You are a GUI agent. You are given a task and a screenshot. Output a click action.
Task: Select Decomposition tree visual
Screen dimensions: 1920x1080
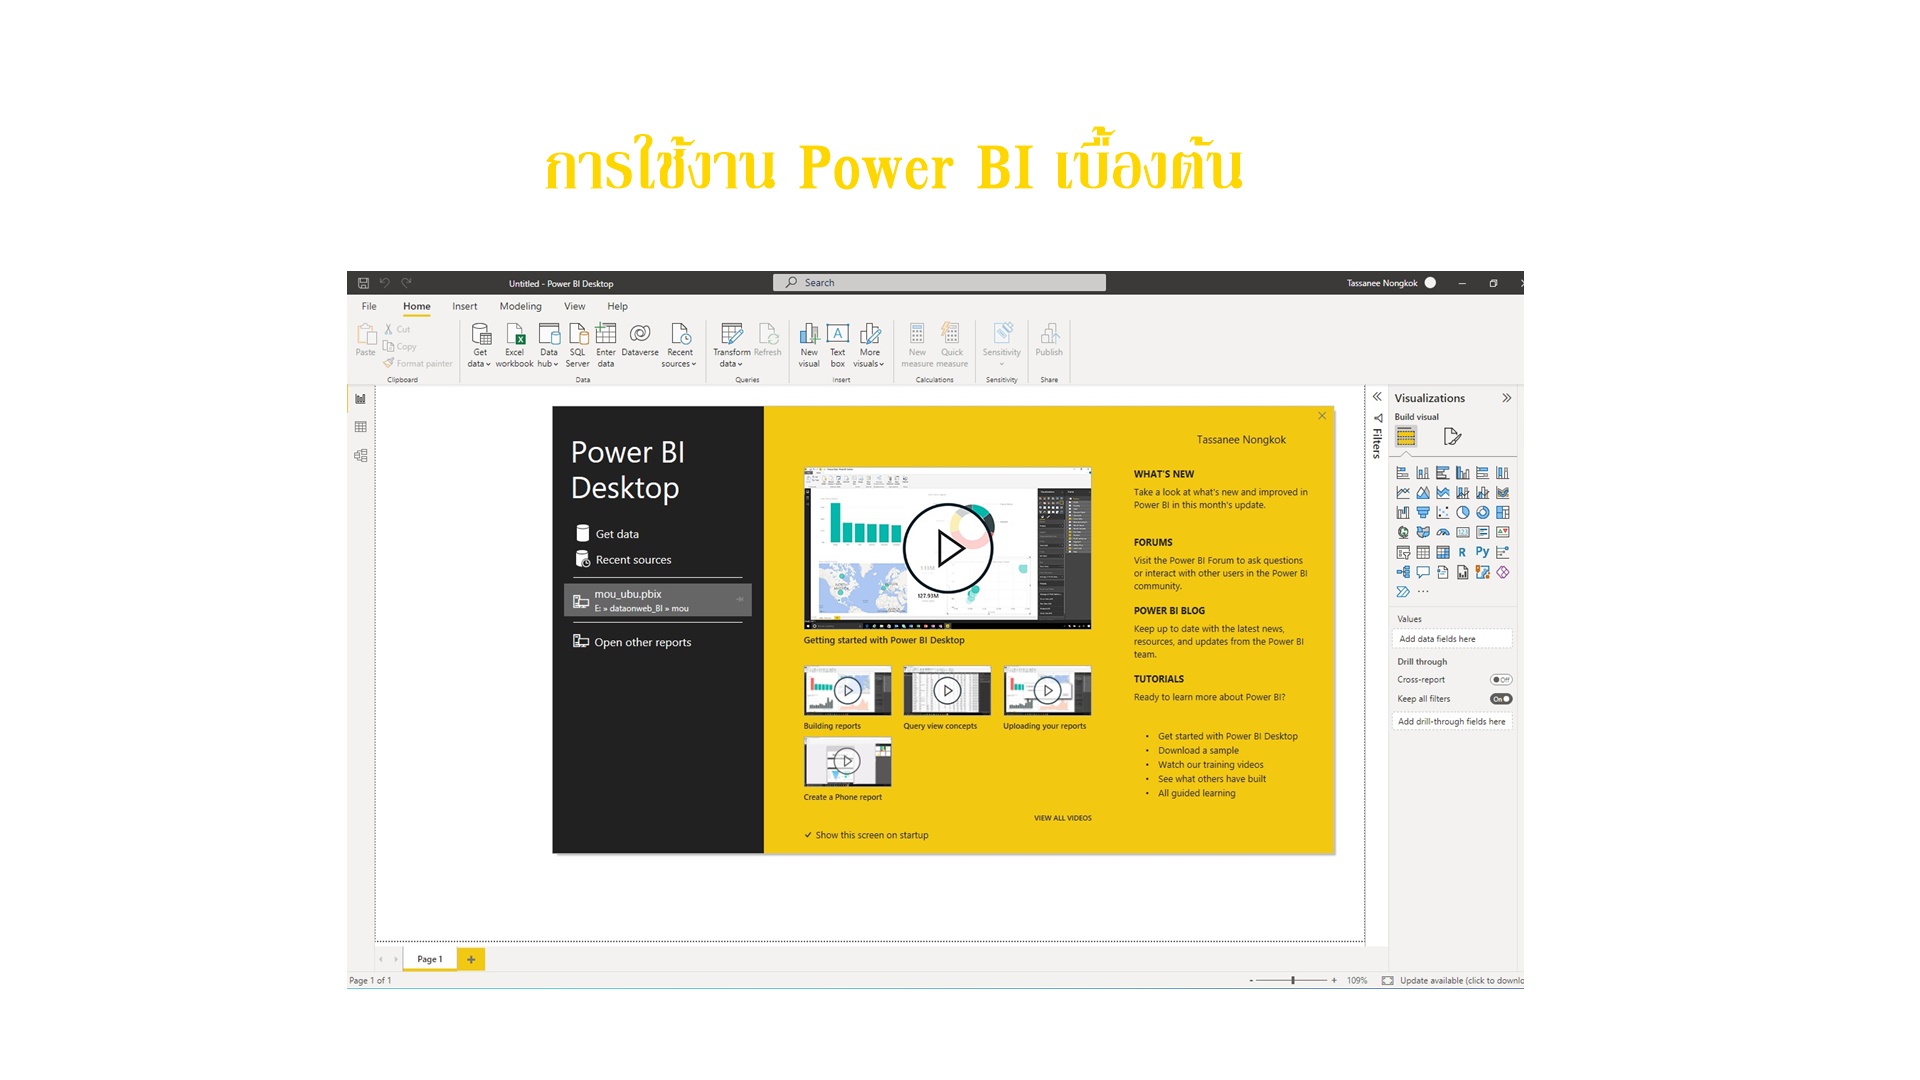(1403, 572)
